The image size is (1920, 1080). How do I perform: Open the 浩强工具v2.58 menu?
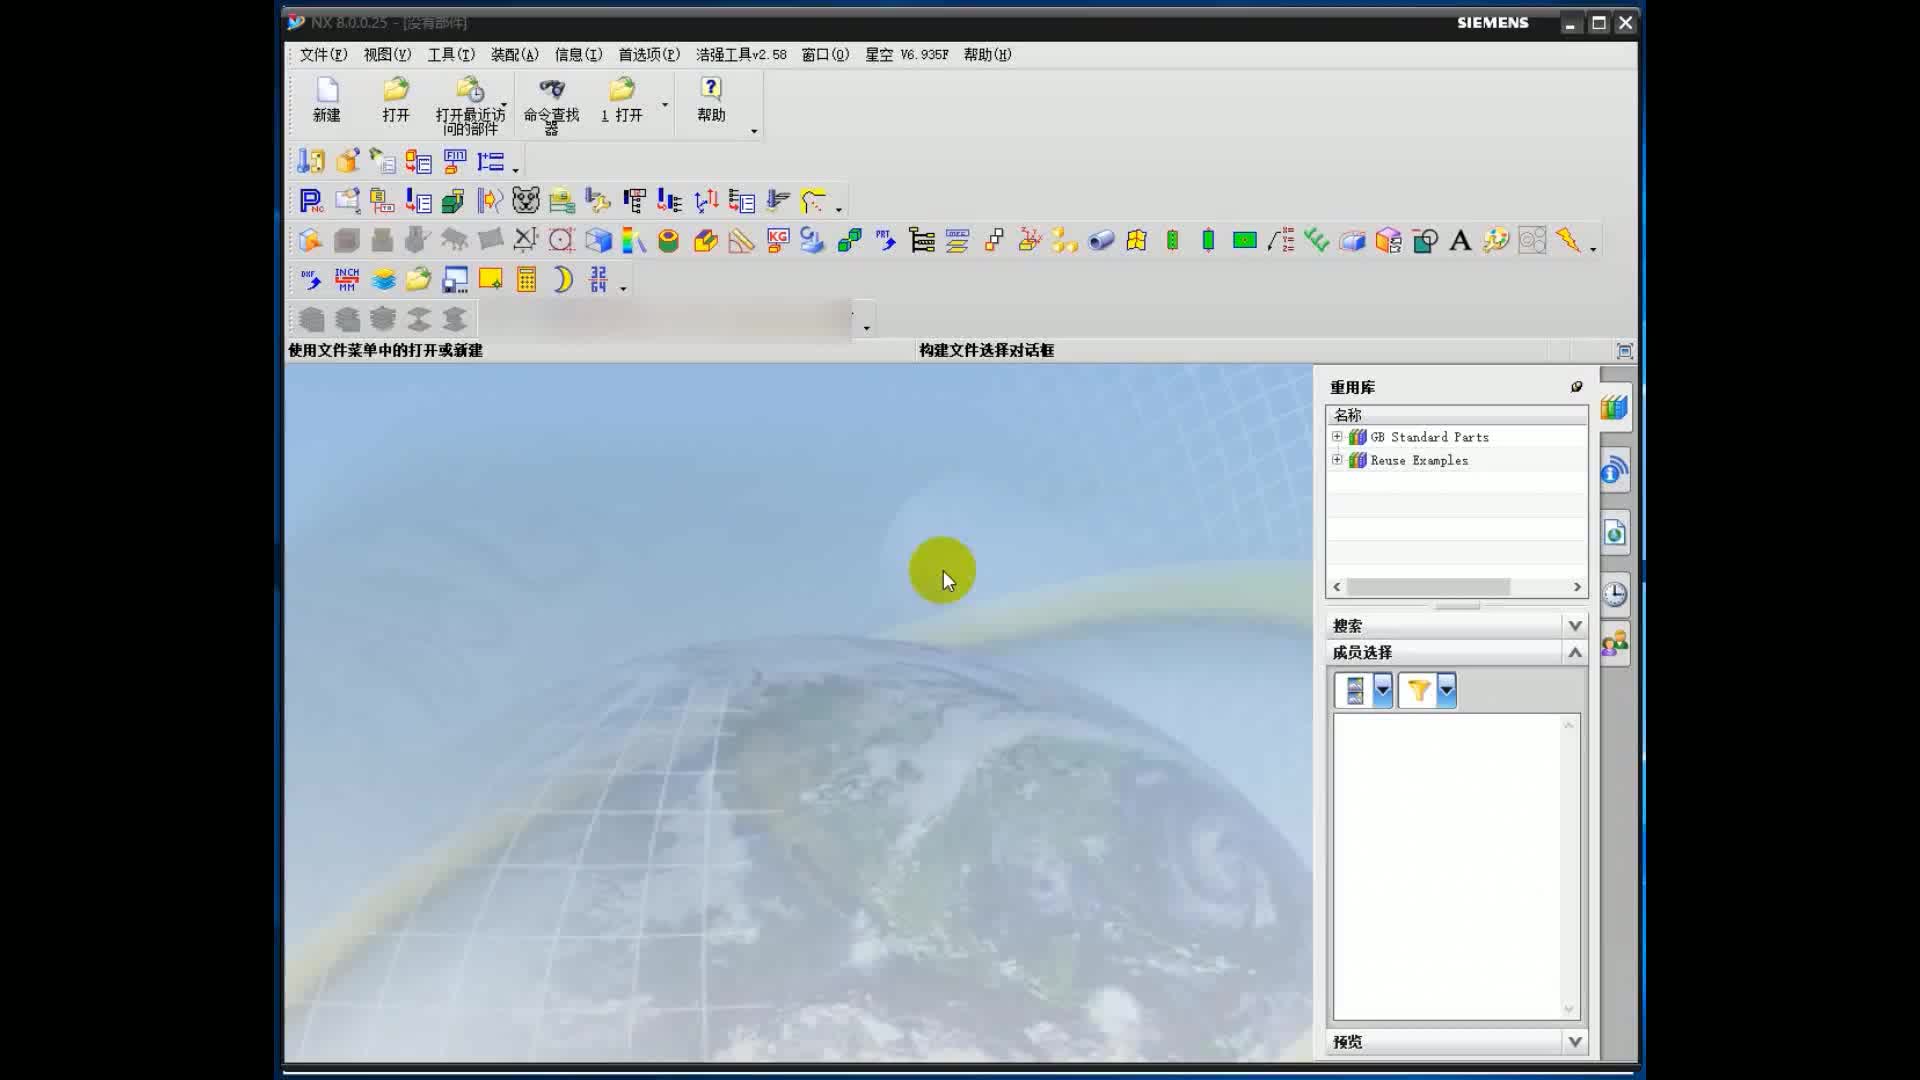pyautogui.click(x=741, y=55)
